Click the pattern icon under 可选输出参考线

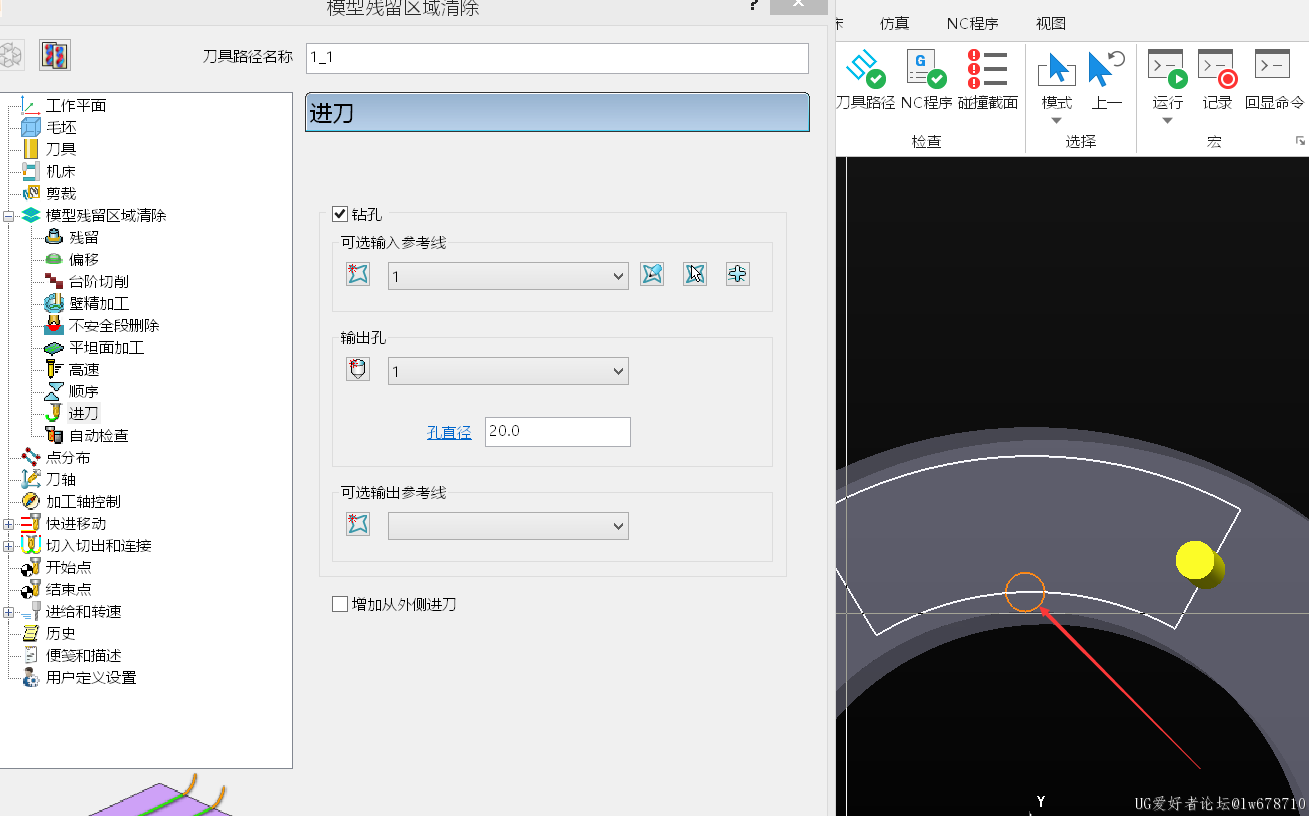coord(358,523)
